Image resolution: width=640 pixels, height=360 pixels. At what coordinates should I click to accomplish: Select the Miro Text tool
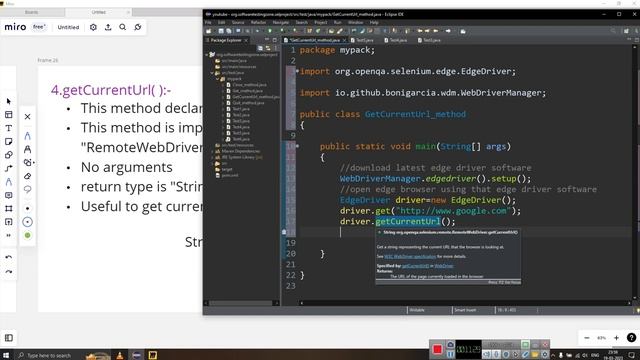(x=9, y=128)
